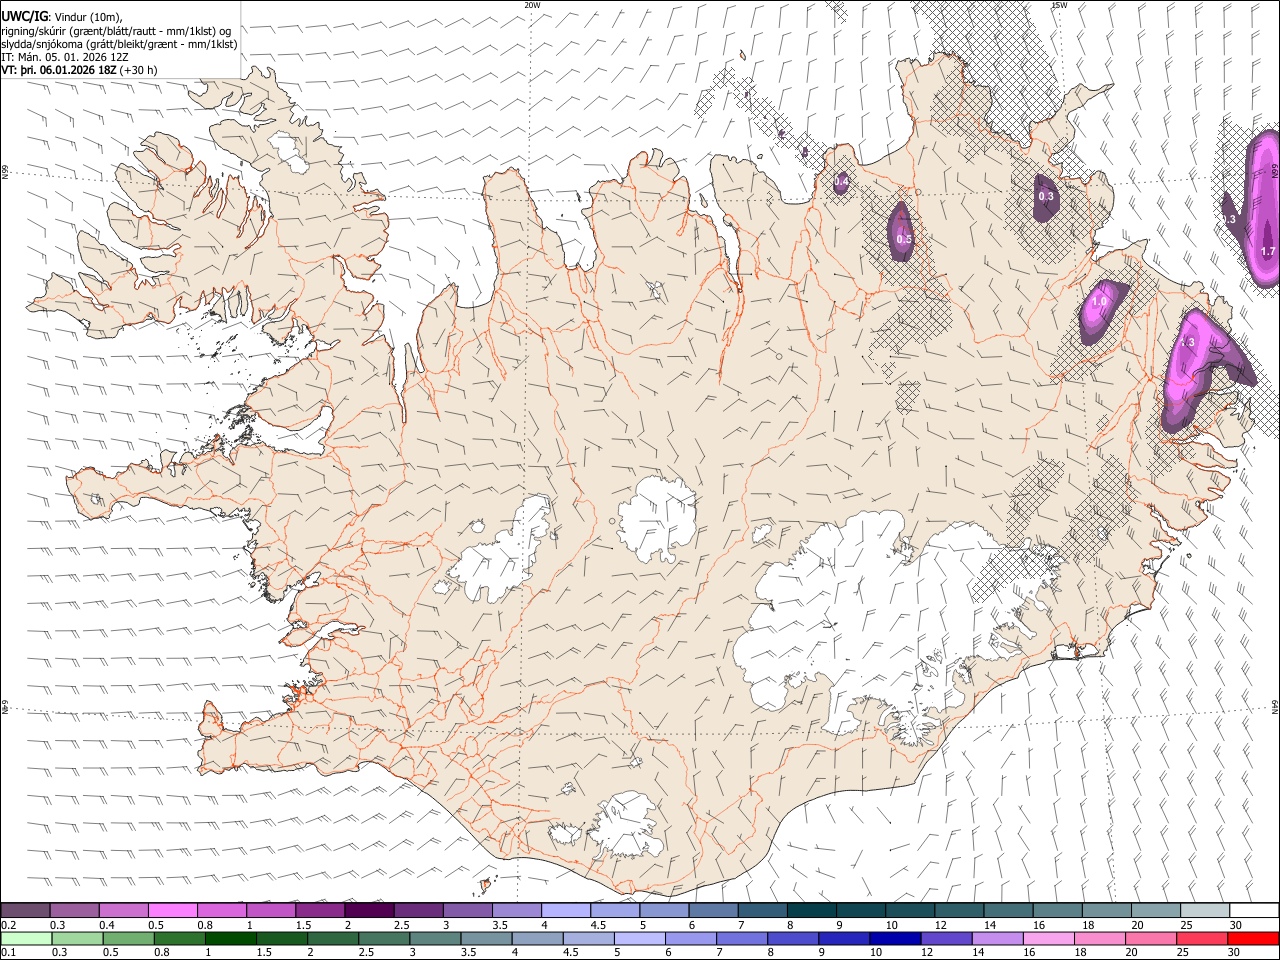Select the light green 0.3 swatch, lower legend
The width and height of the screenshot is (1280, 960).
(x=78, y=938)
